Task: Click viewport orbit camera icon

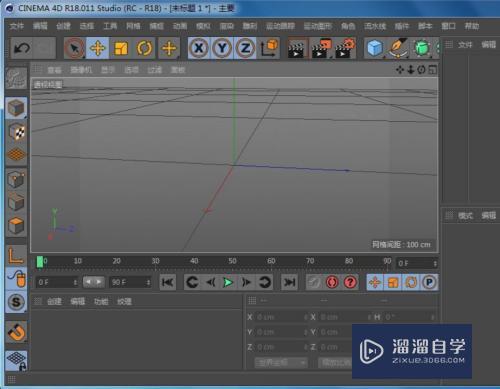Action: tap(421, 70)
